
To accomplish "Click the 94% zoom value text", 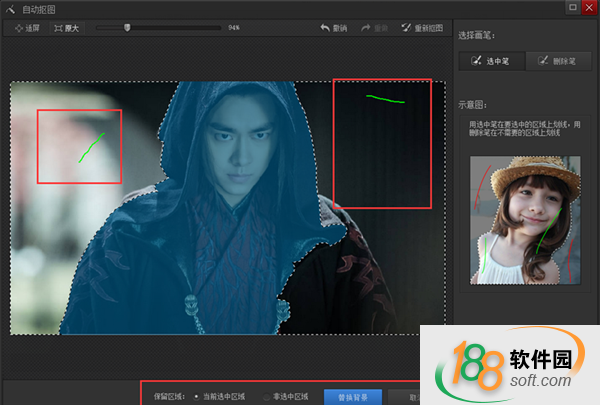I will [x=234, y=28].
